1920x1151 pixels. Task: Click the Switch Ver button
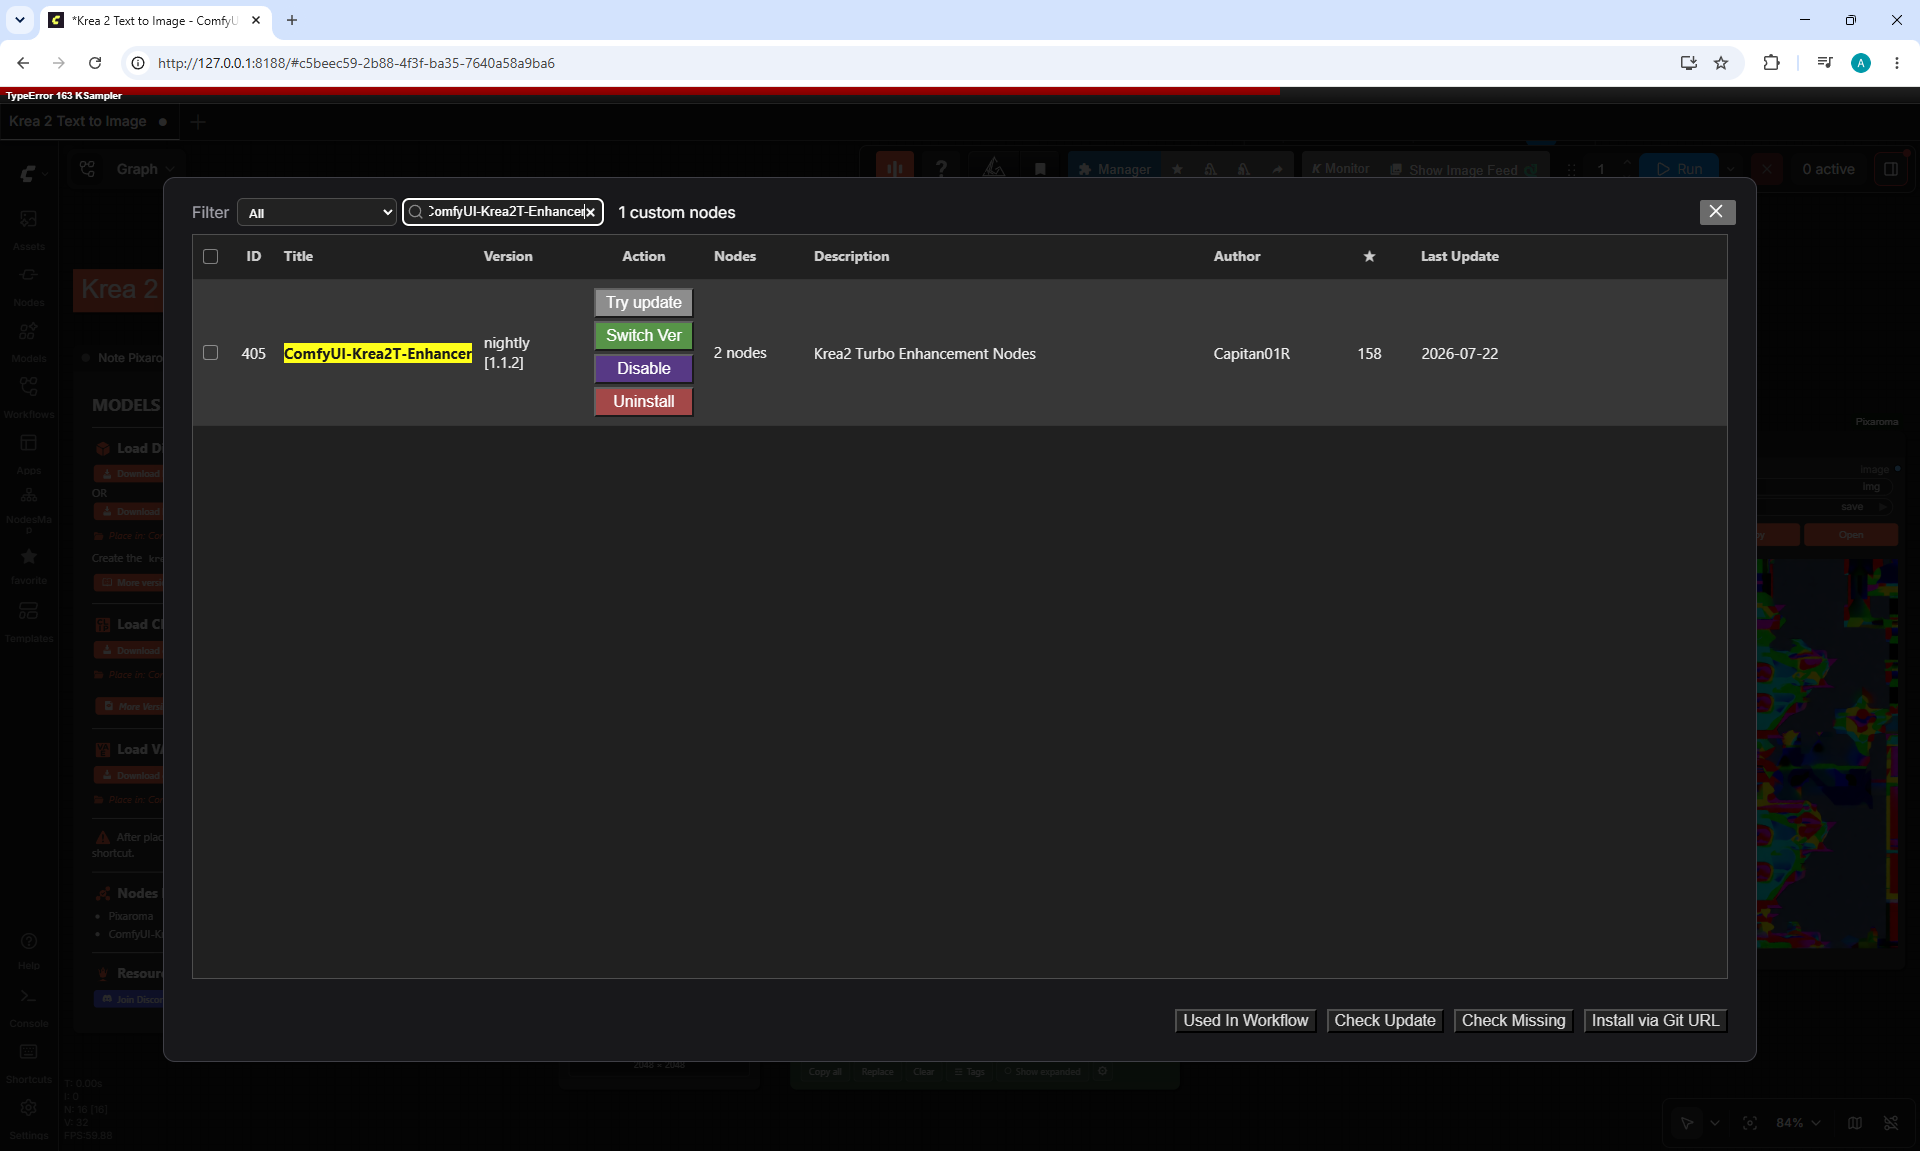click(x=644, y=335)
